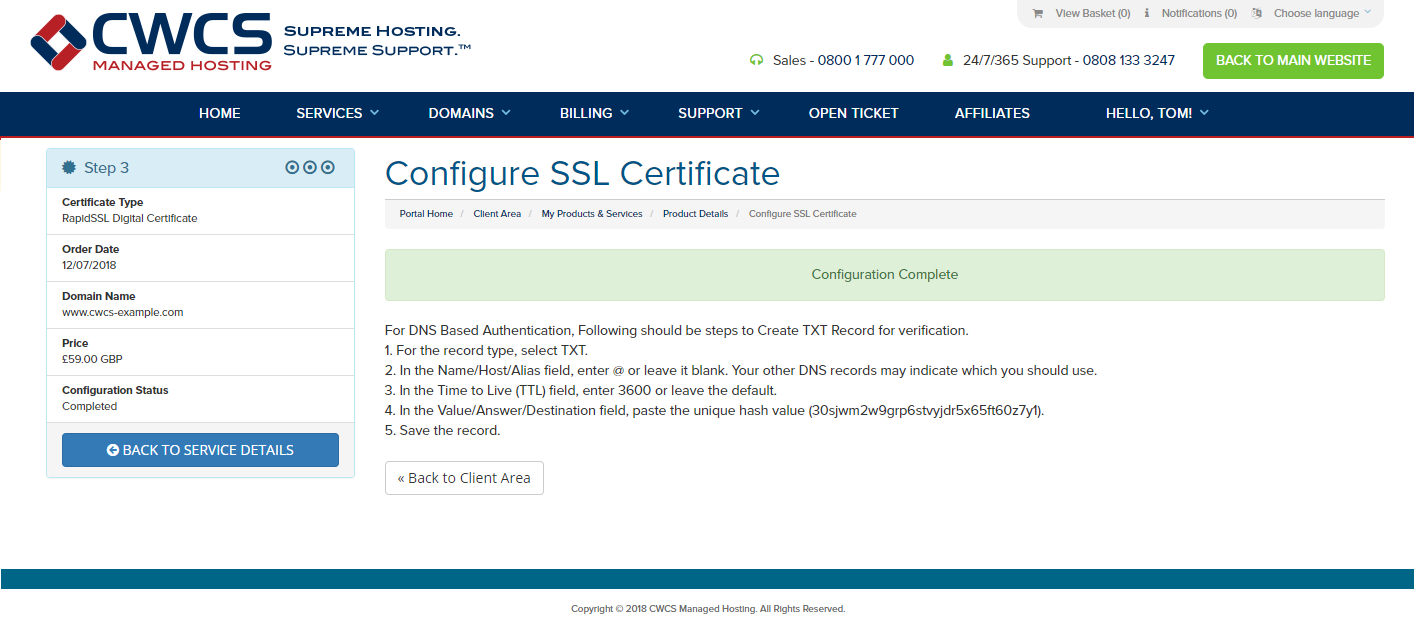
Task: Open the Product Details breadcrumb link
Action: (695, 214)
